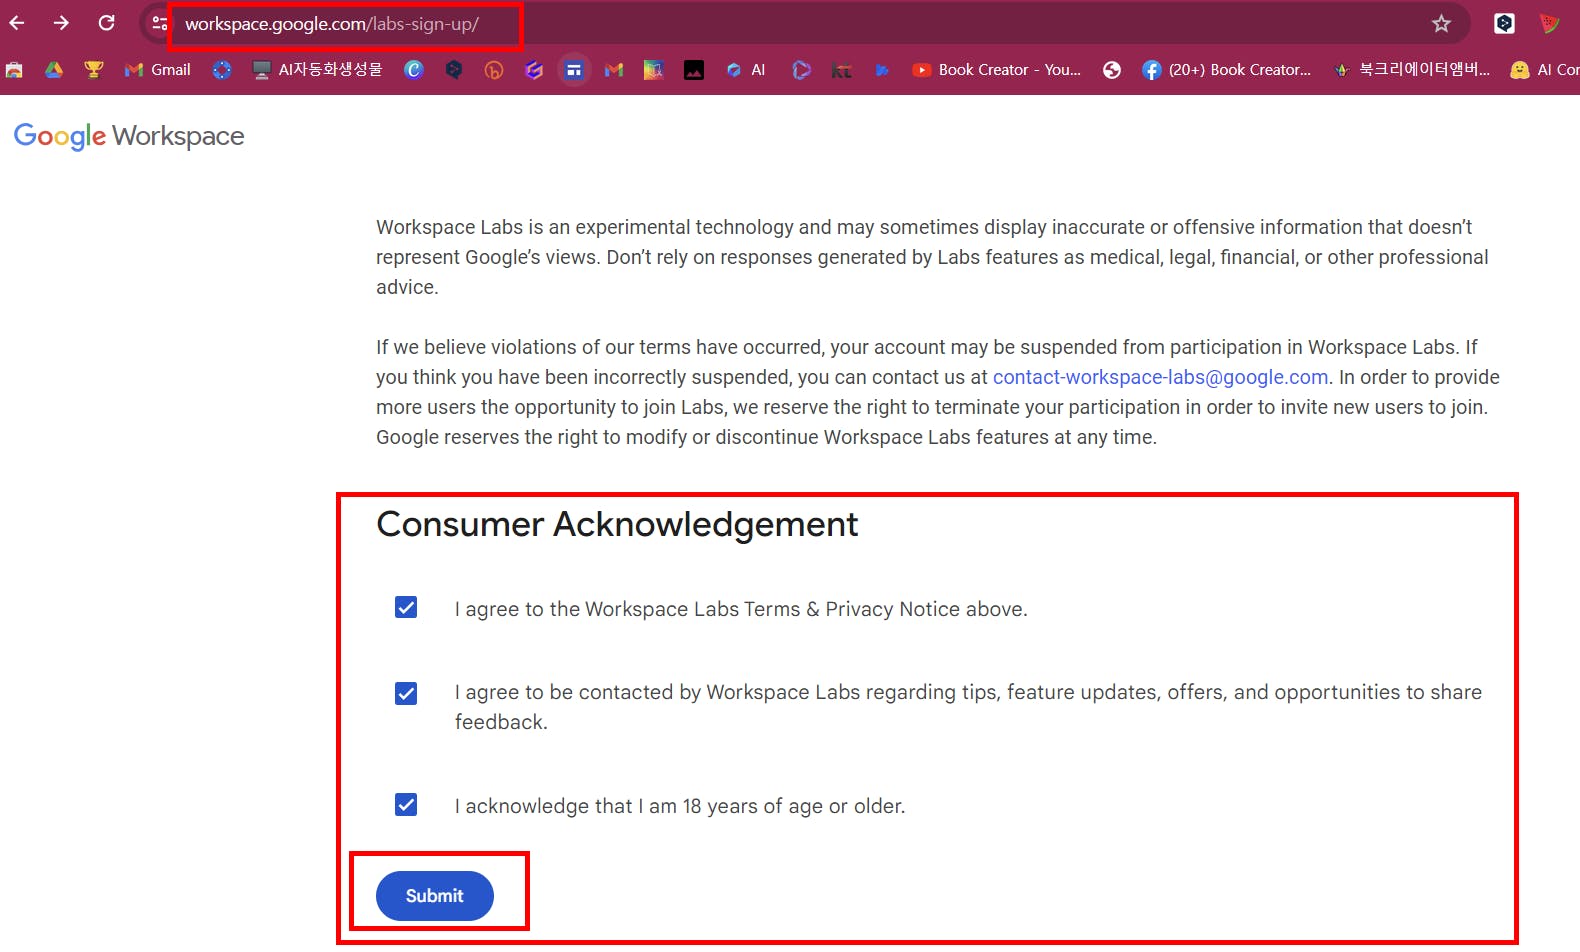Reload the page with the refresh icon
Screen dimensions: 1580x952
click(106, 23)
